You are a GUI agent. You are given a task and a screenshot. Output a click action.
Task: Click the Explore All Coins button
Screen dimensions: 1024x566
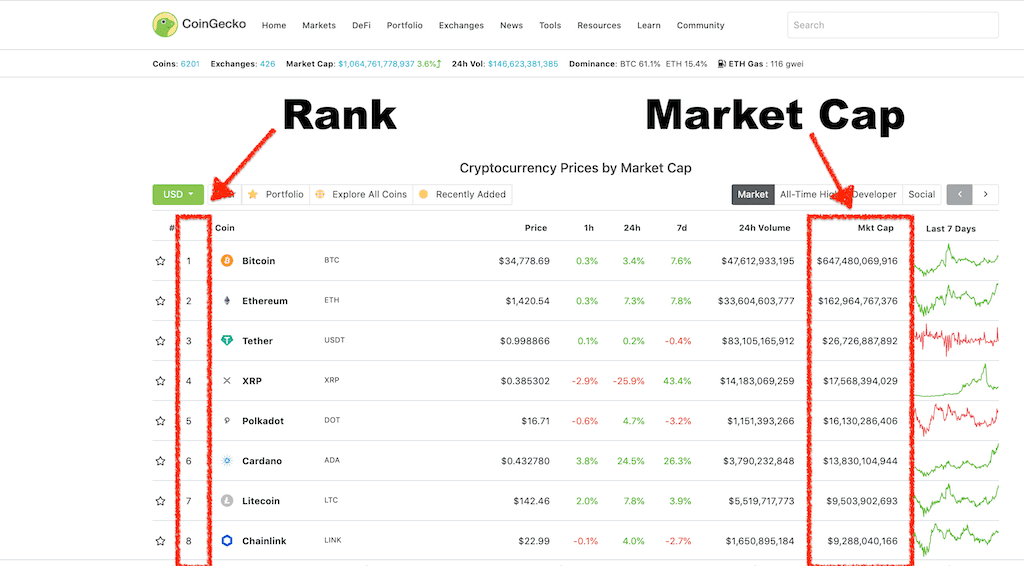coord(361,194)
